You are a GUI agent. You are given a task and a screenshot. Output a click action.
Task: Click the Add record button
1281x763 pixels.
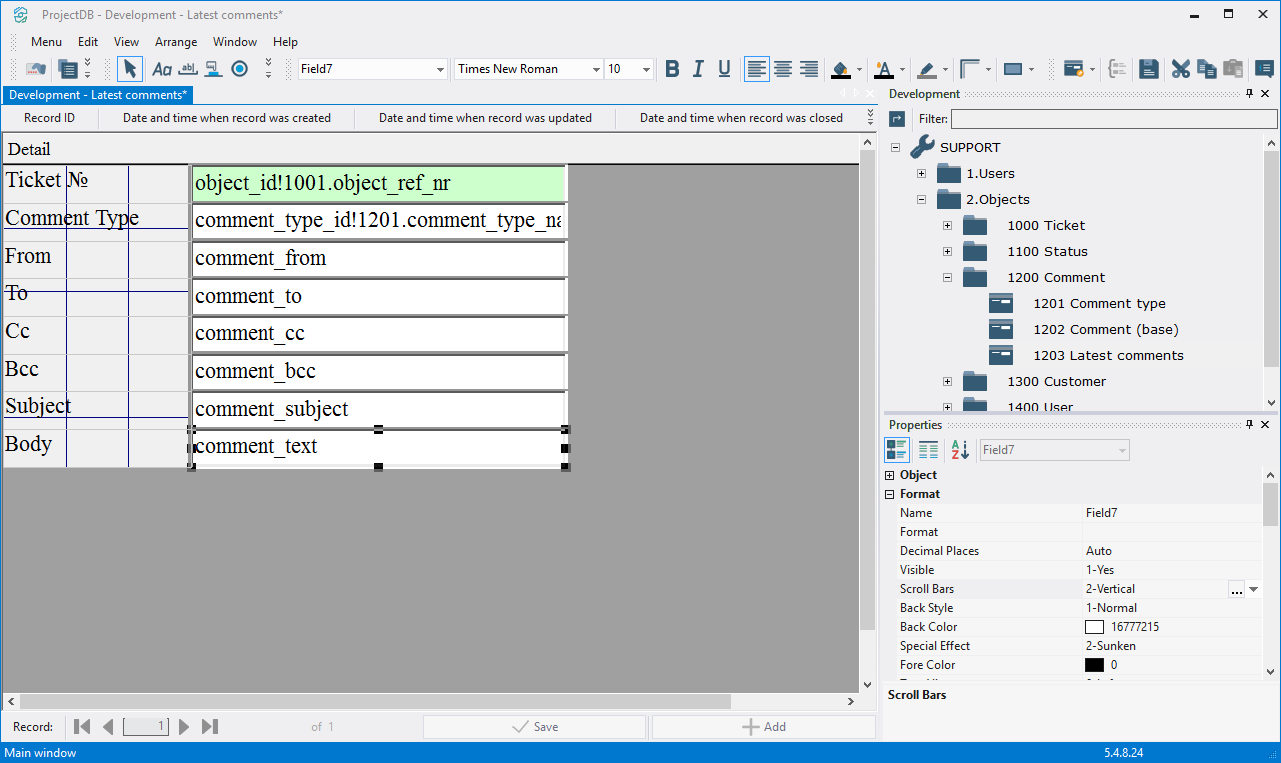763,727
